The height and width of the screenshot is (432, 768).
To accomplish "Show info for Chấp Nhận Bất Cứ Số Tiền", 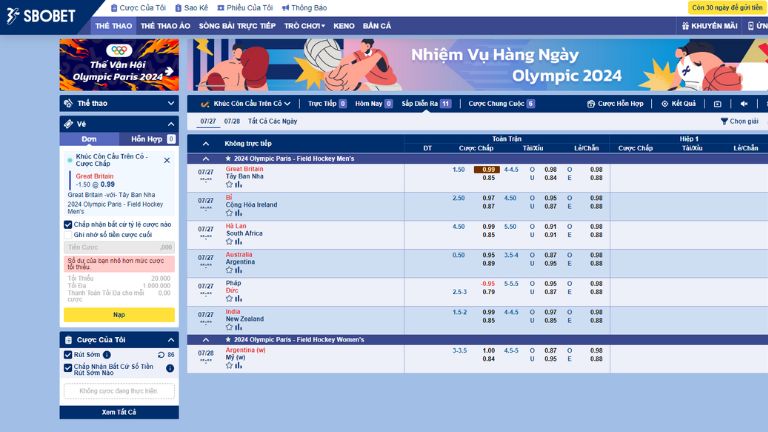I will pyautogui.click(x=170, y=368).
